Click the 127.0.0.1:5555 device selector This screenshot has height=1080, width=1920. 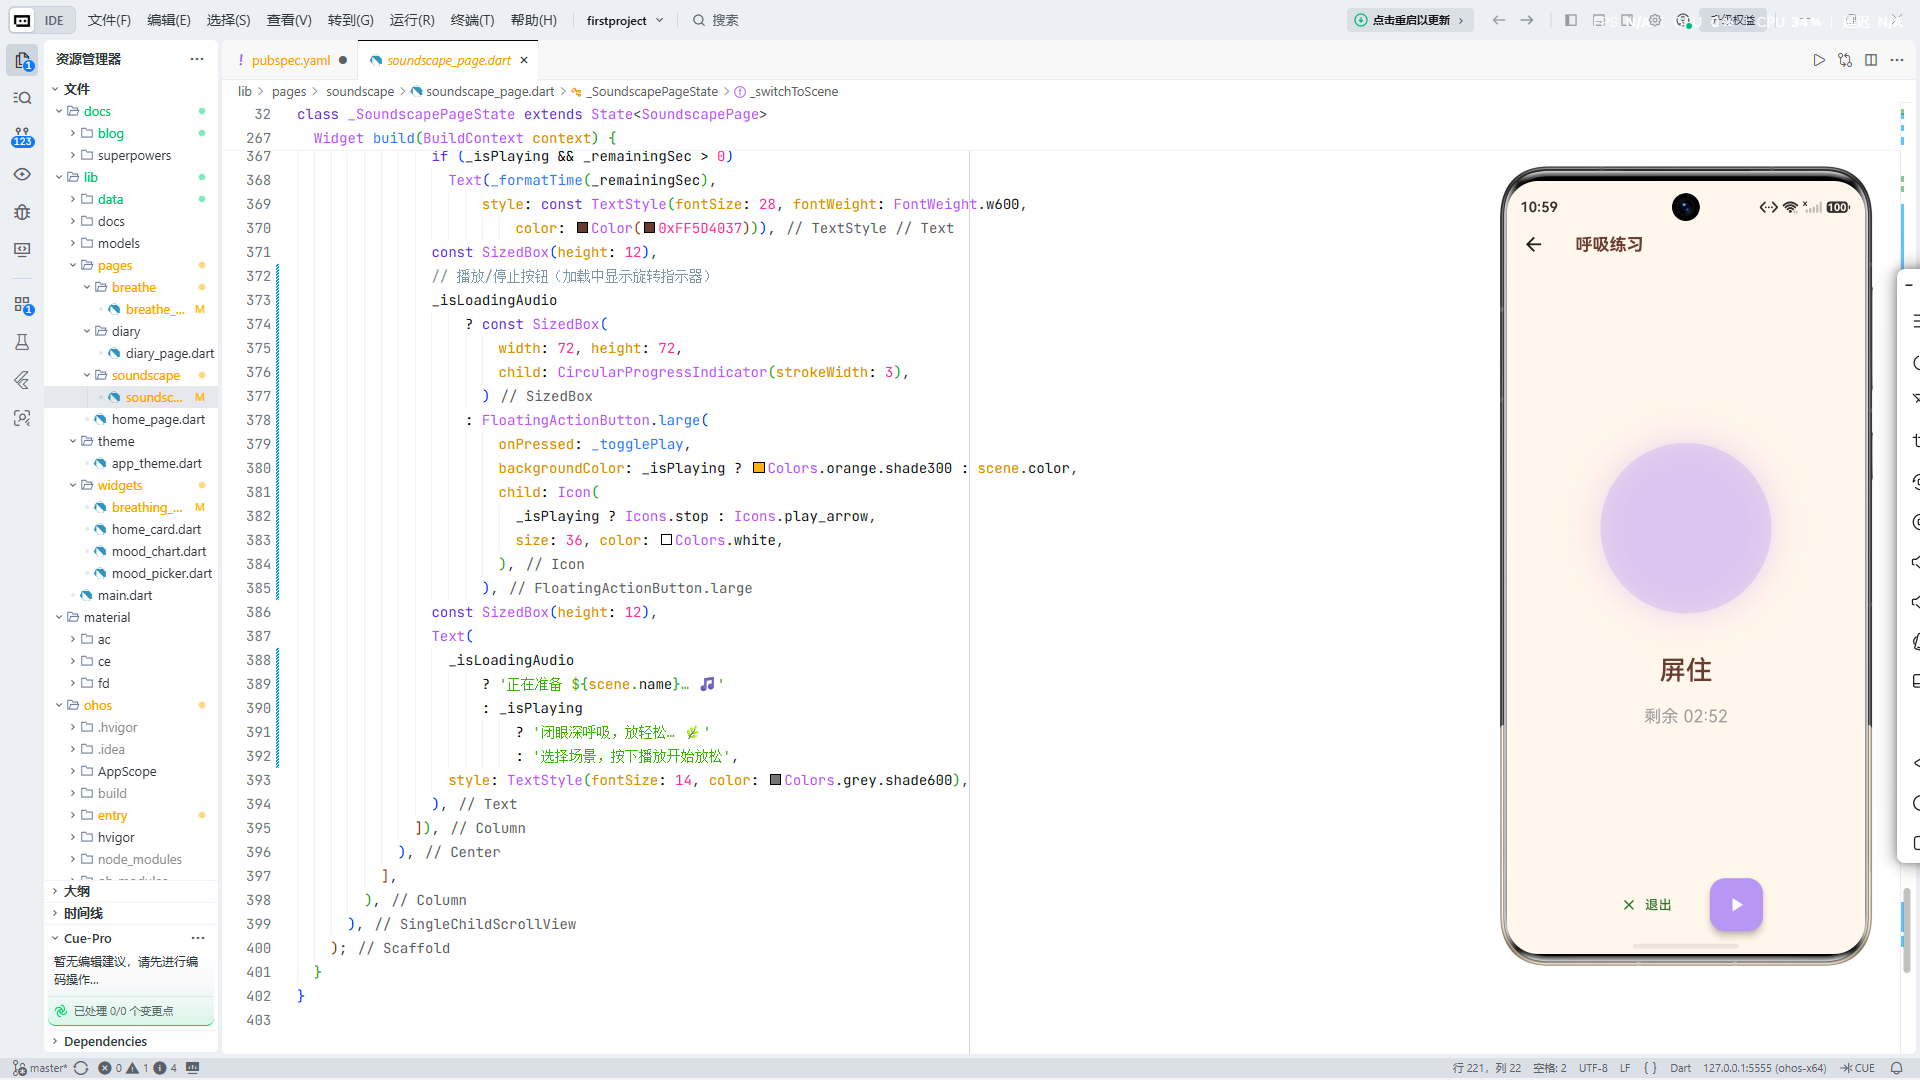point(1764,1068)
